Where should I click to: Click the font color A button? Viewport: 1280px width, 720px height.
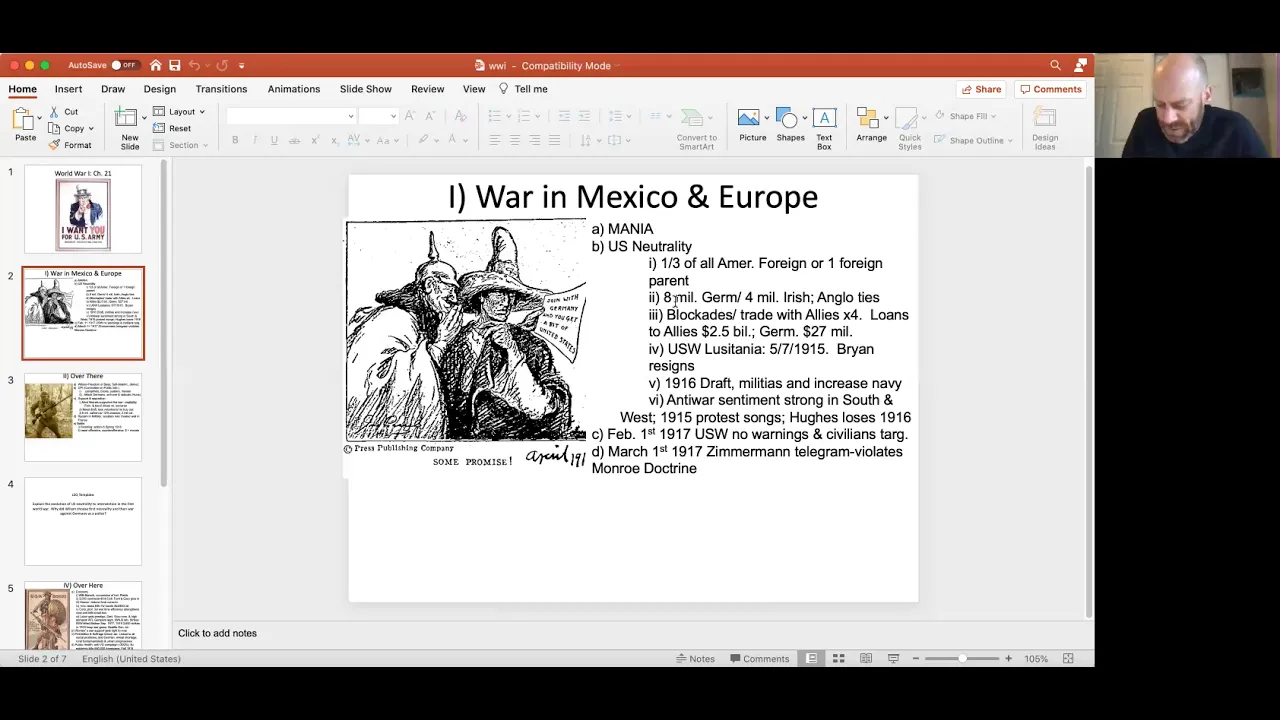[x=452, y=140]
